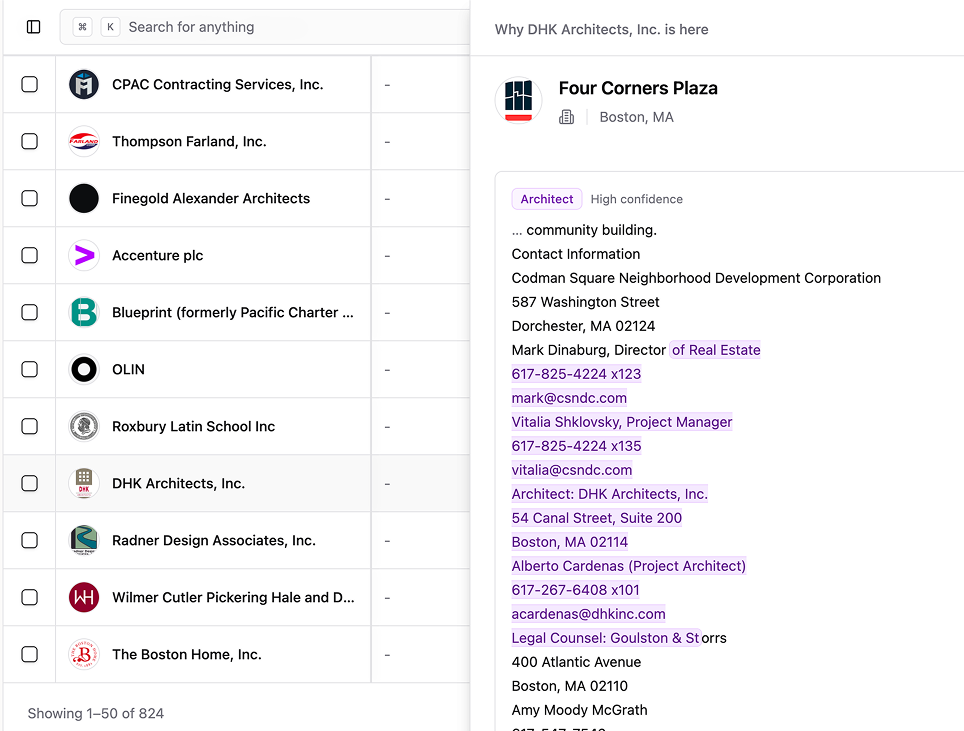Open Thompson Farland, Inc. company
This screenshot has width=964, height=731.
(x=189, y=141)
